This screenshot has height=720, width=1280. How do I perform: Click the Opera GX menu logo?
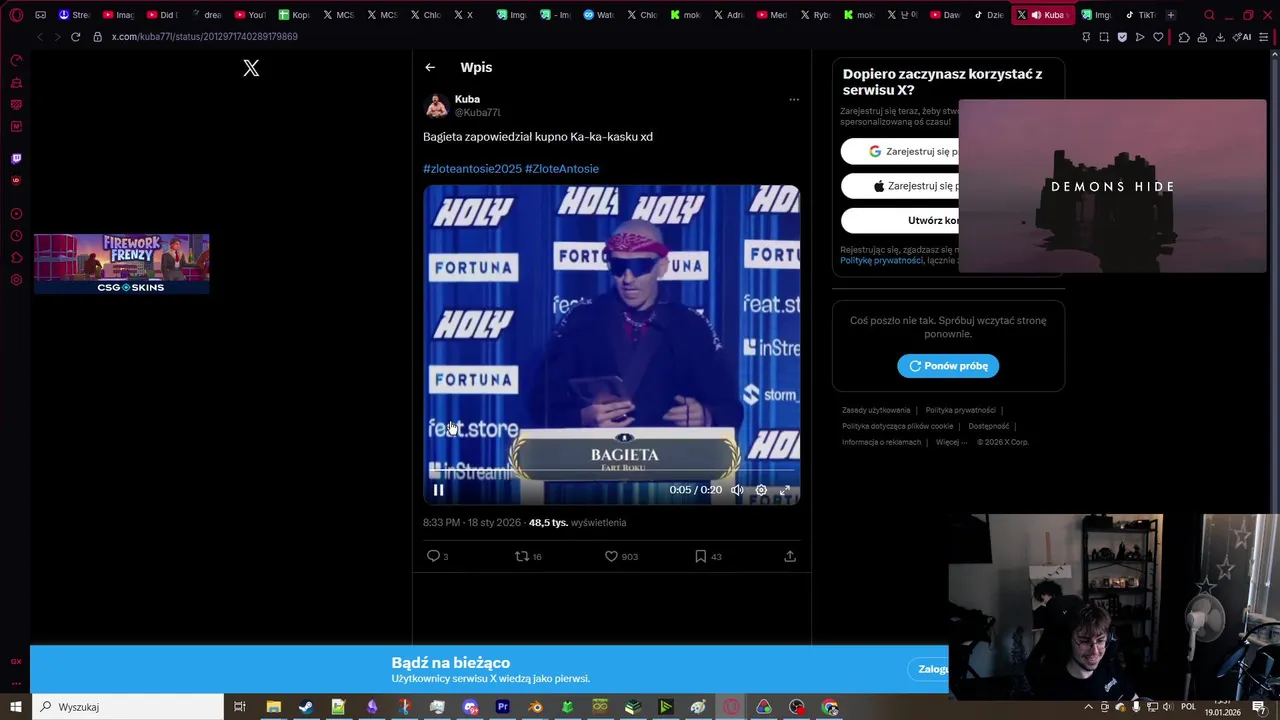pyautogui.click(x=16, y=15)
